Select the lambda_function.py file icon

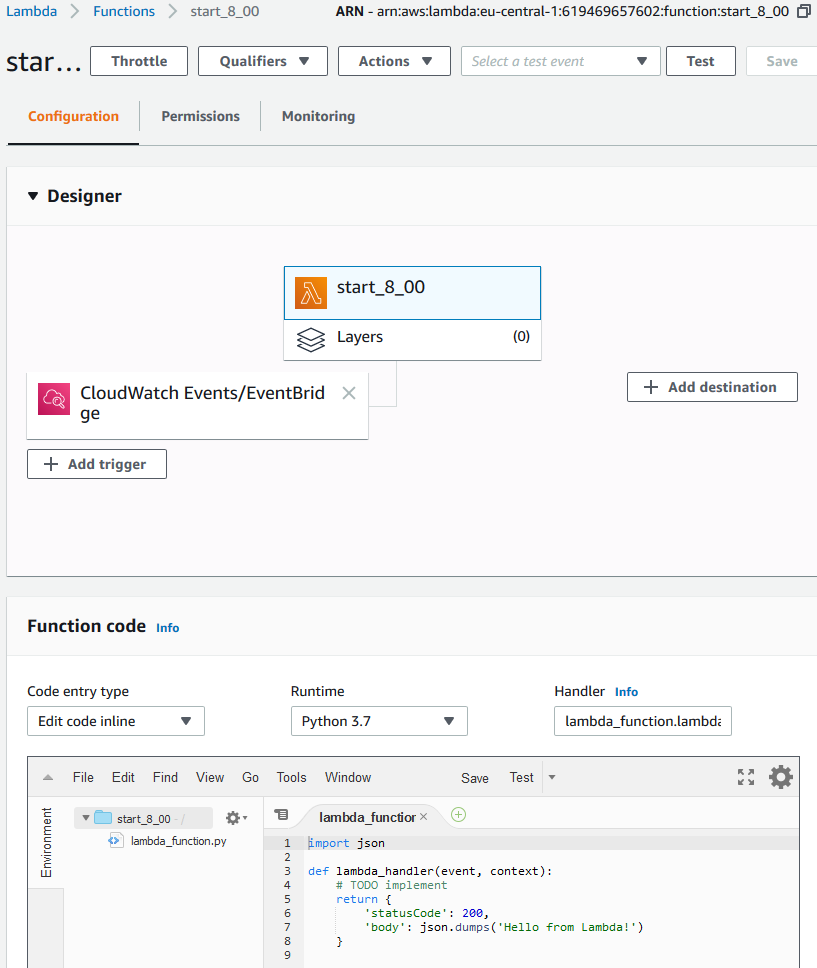pos(114,841)
